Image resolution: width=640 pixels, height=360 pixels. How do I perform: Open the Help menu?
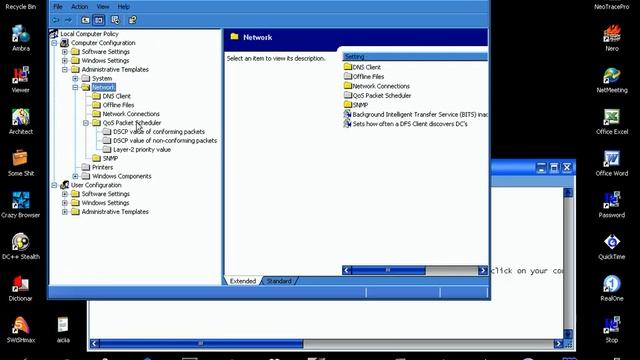coord(124,7)
